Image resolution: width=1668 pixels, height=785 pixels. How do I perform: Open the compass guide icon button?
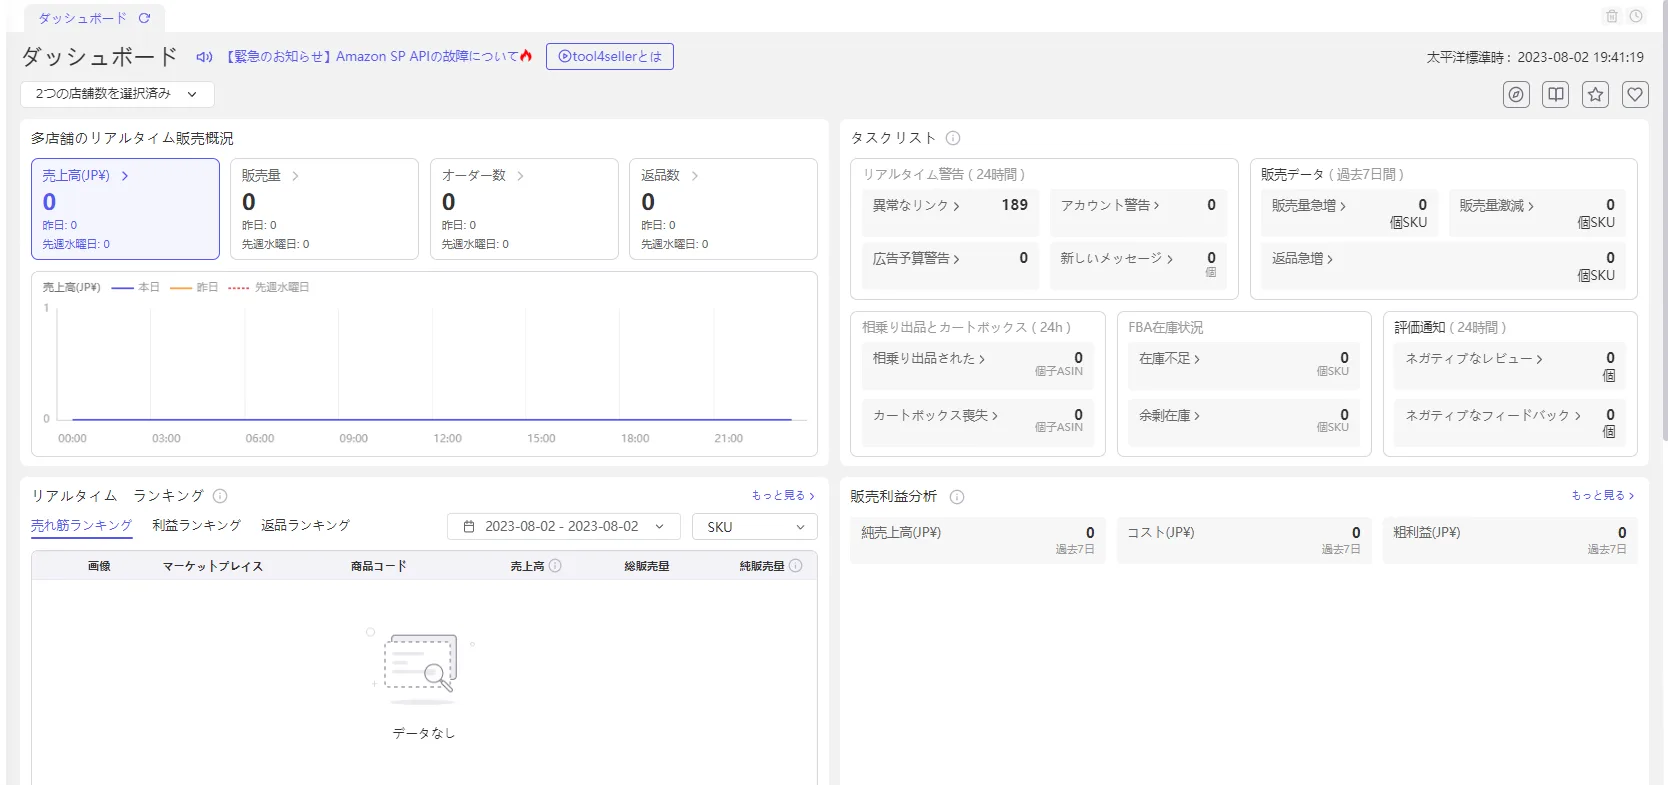pyautogui.click(x=1516, y=95)
